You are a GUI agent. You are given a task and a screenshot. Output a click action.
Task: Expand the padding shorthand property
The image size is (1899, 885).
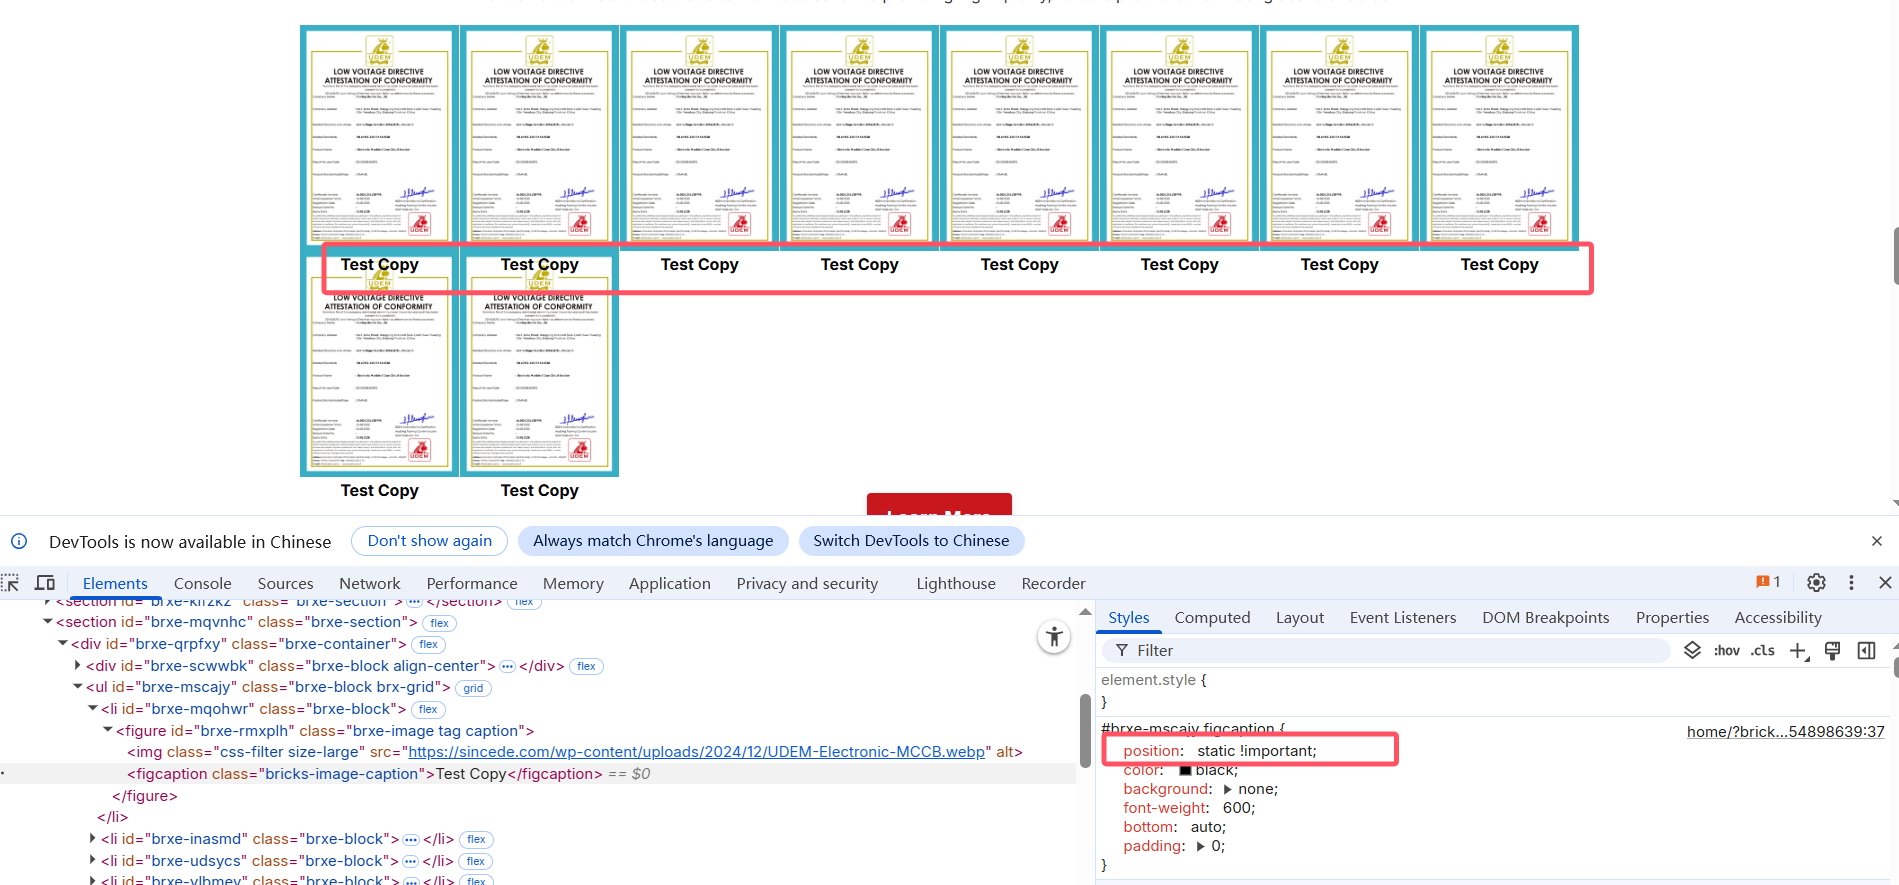pyautogui.click(x=1201, y=846)
